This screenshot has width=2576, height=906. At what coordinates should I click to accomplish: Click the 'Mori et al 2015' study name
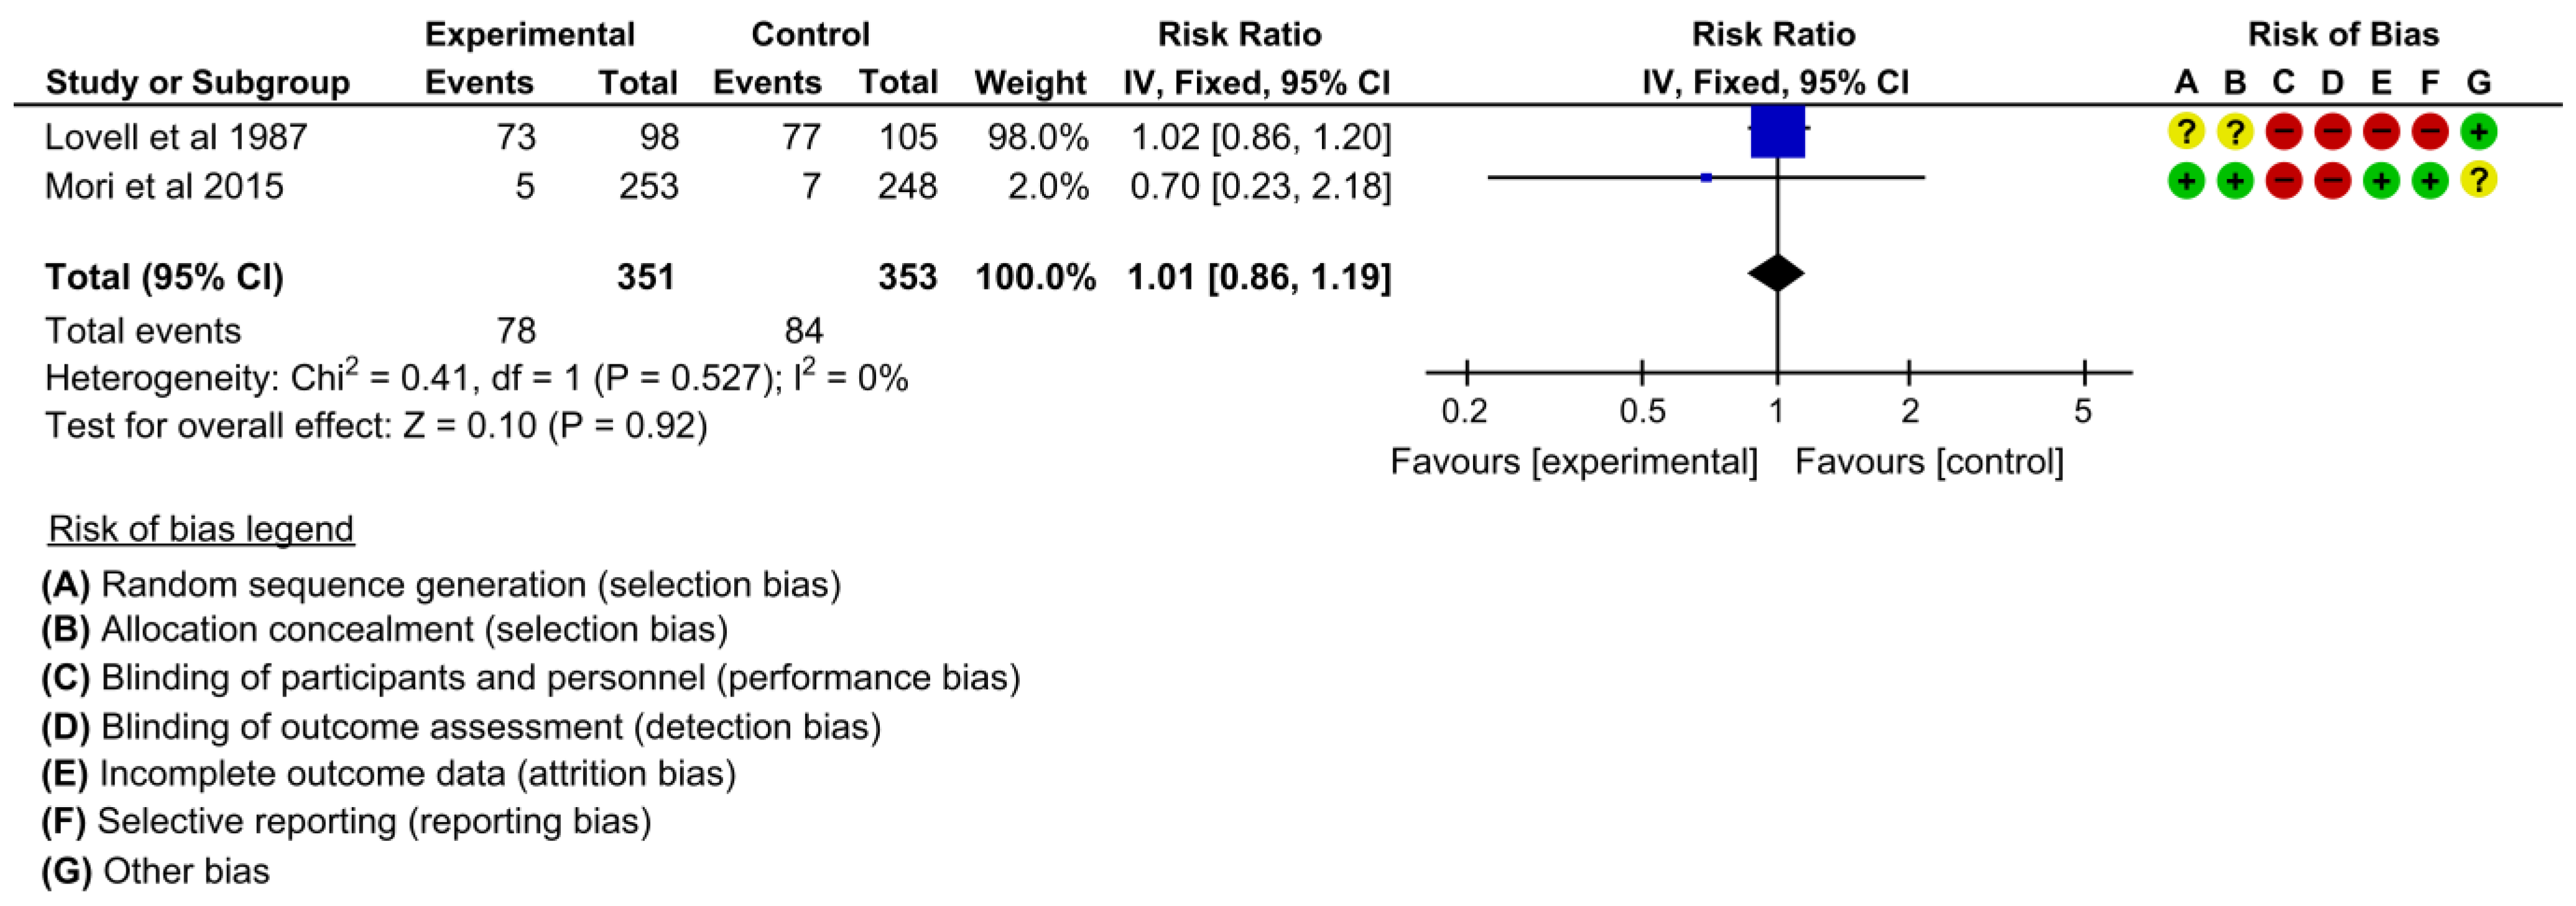point(164,186)
